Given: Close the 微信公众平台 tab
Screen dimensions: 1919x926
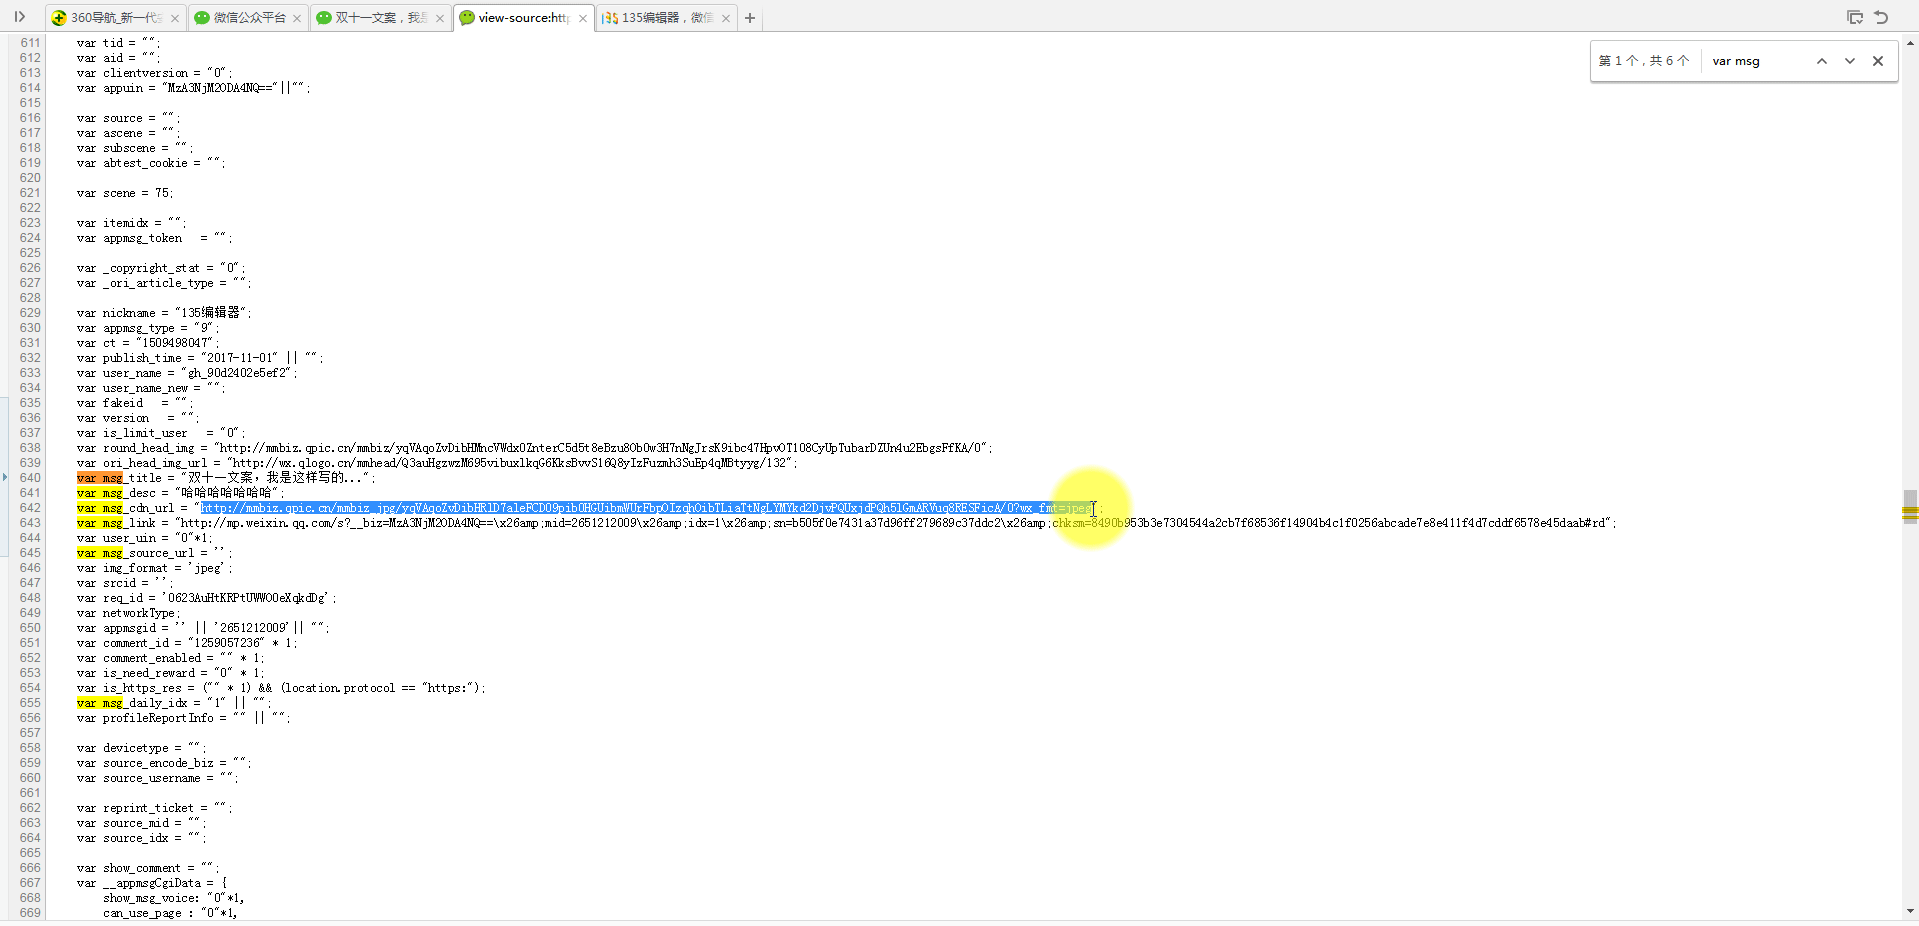Looking at the screenshot, I should 297,18.
